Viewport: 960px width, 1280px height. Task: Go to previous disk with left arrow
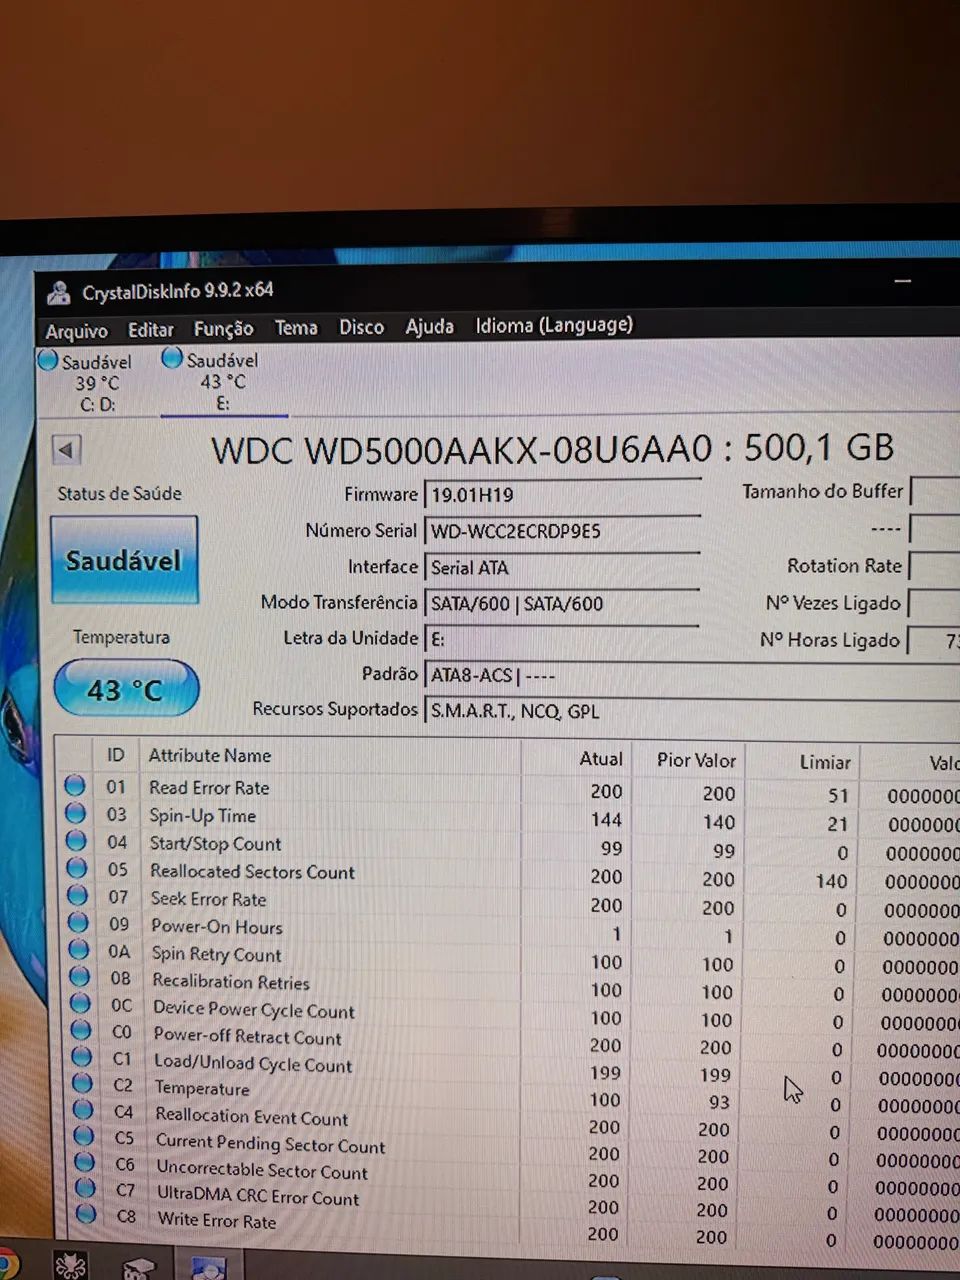point(67,450)
